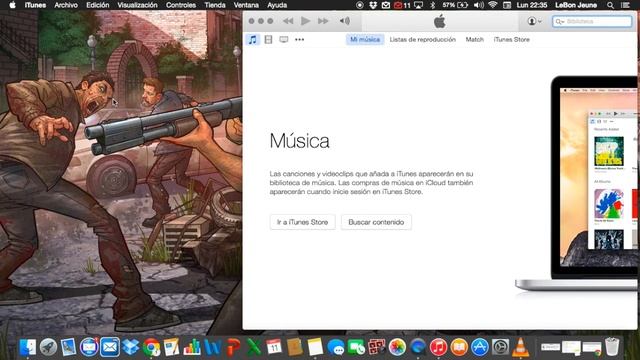640x360 pixels.
Task: Open the Ventana menu
Action: [246, 5]
